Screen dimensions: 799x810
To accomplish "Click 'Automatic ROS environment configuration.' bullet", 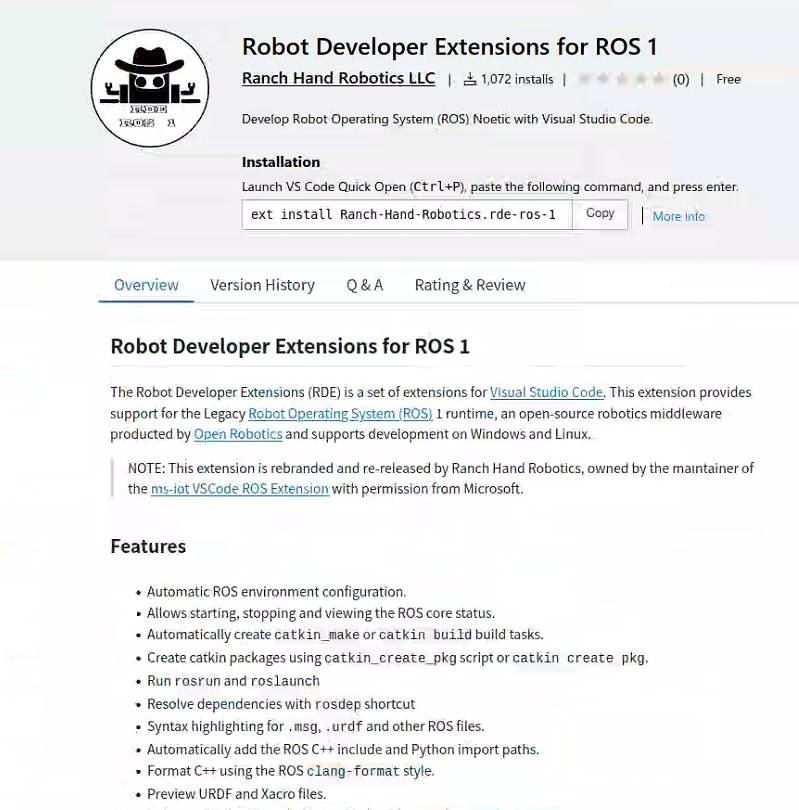I will pyautogui.click(x=277, y=591).
